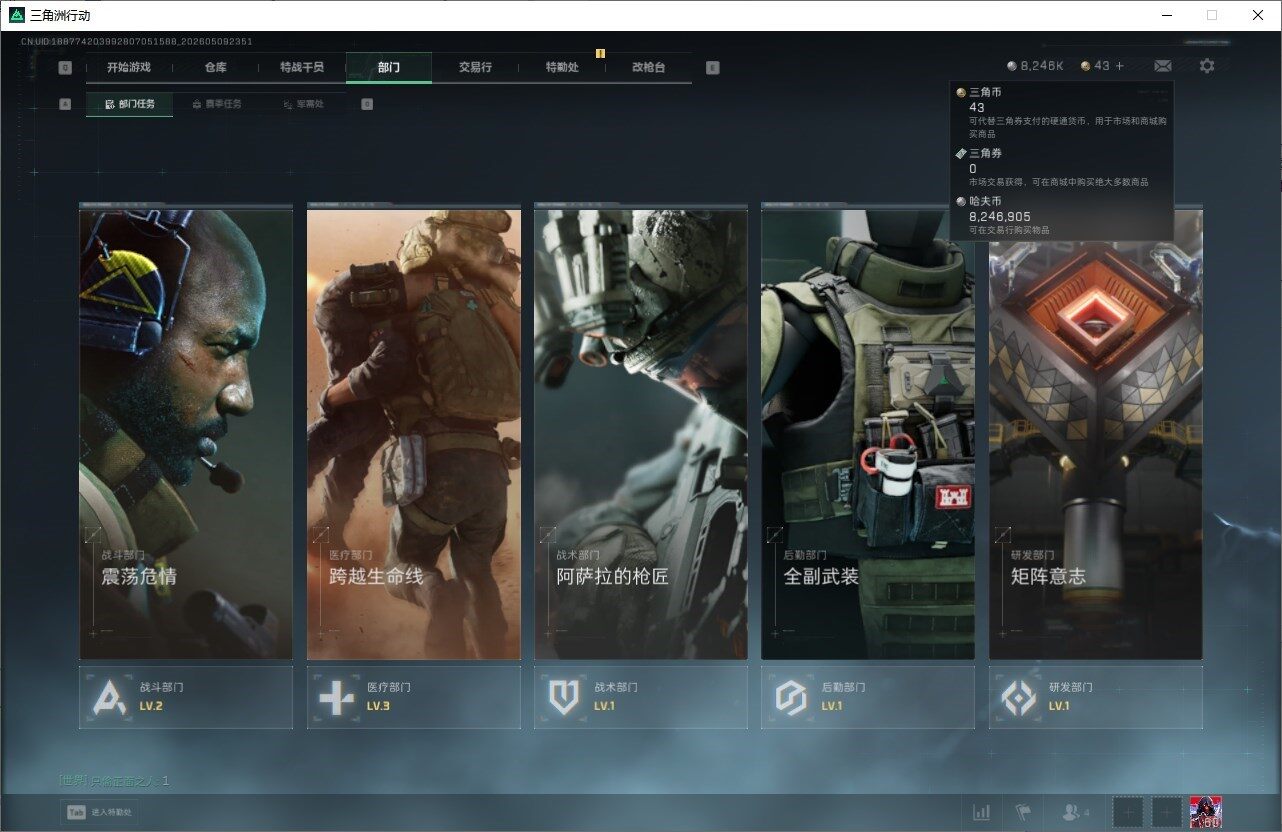Click the A key hint before 部门任务
1282x832 pixels.
(65, 104)
